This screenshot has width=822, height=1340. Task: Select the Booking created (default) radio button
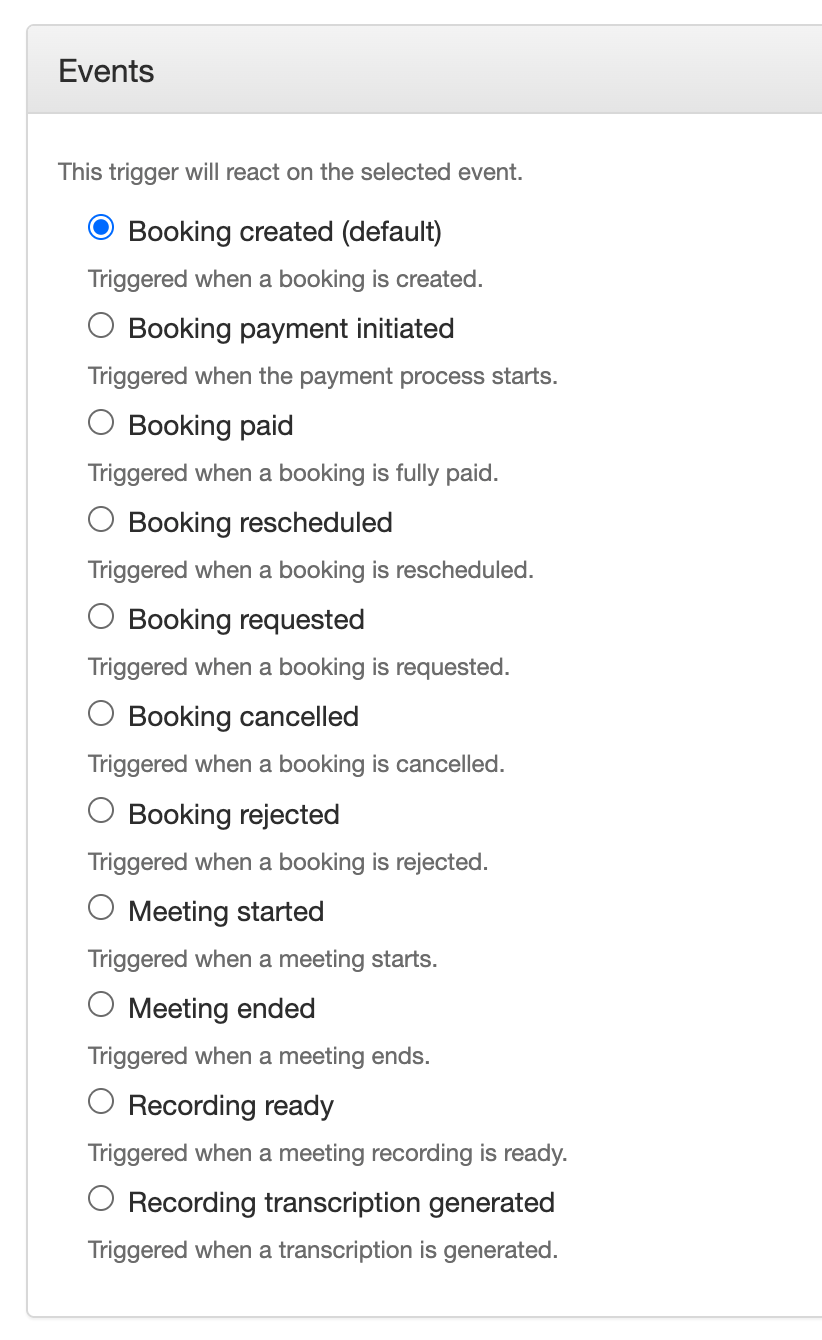pyautogui.click(x=101, y=229)
